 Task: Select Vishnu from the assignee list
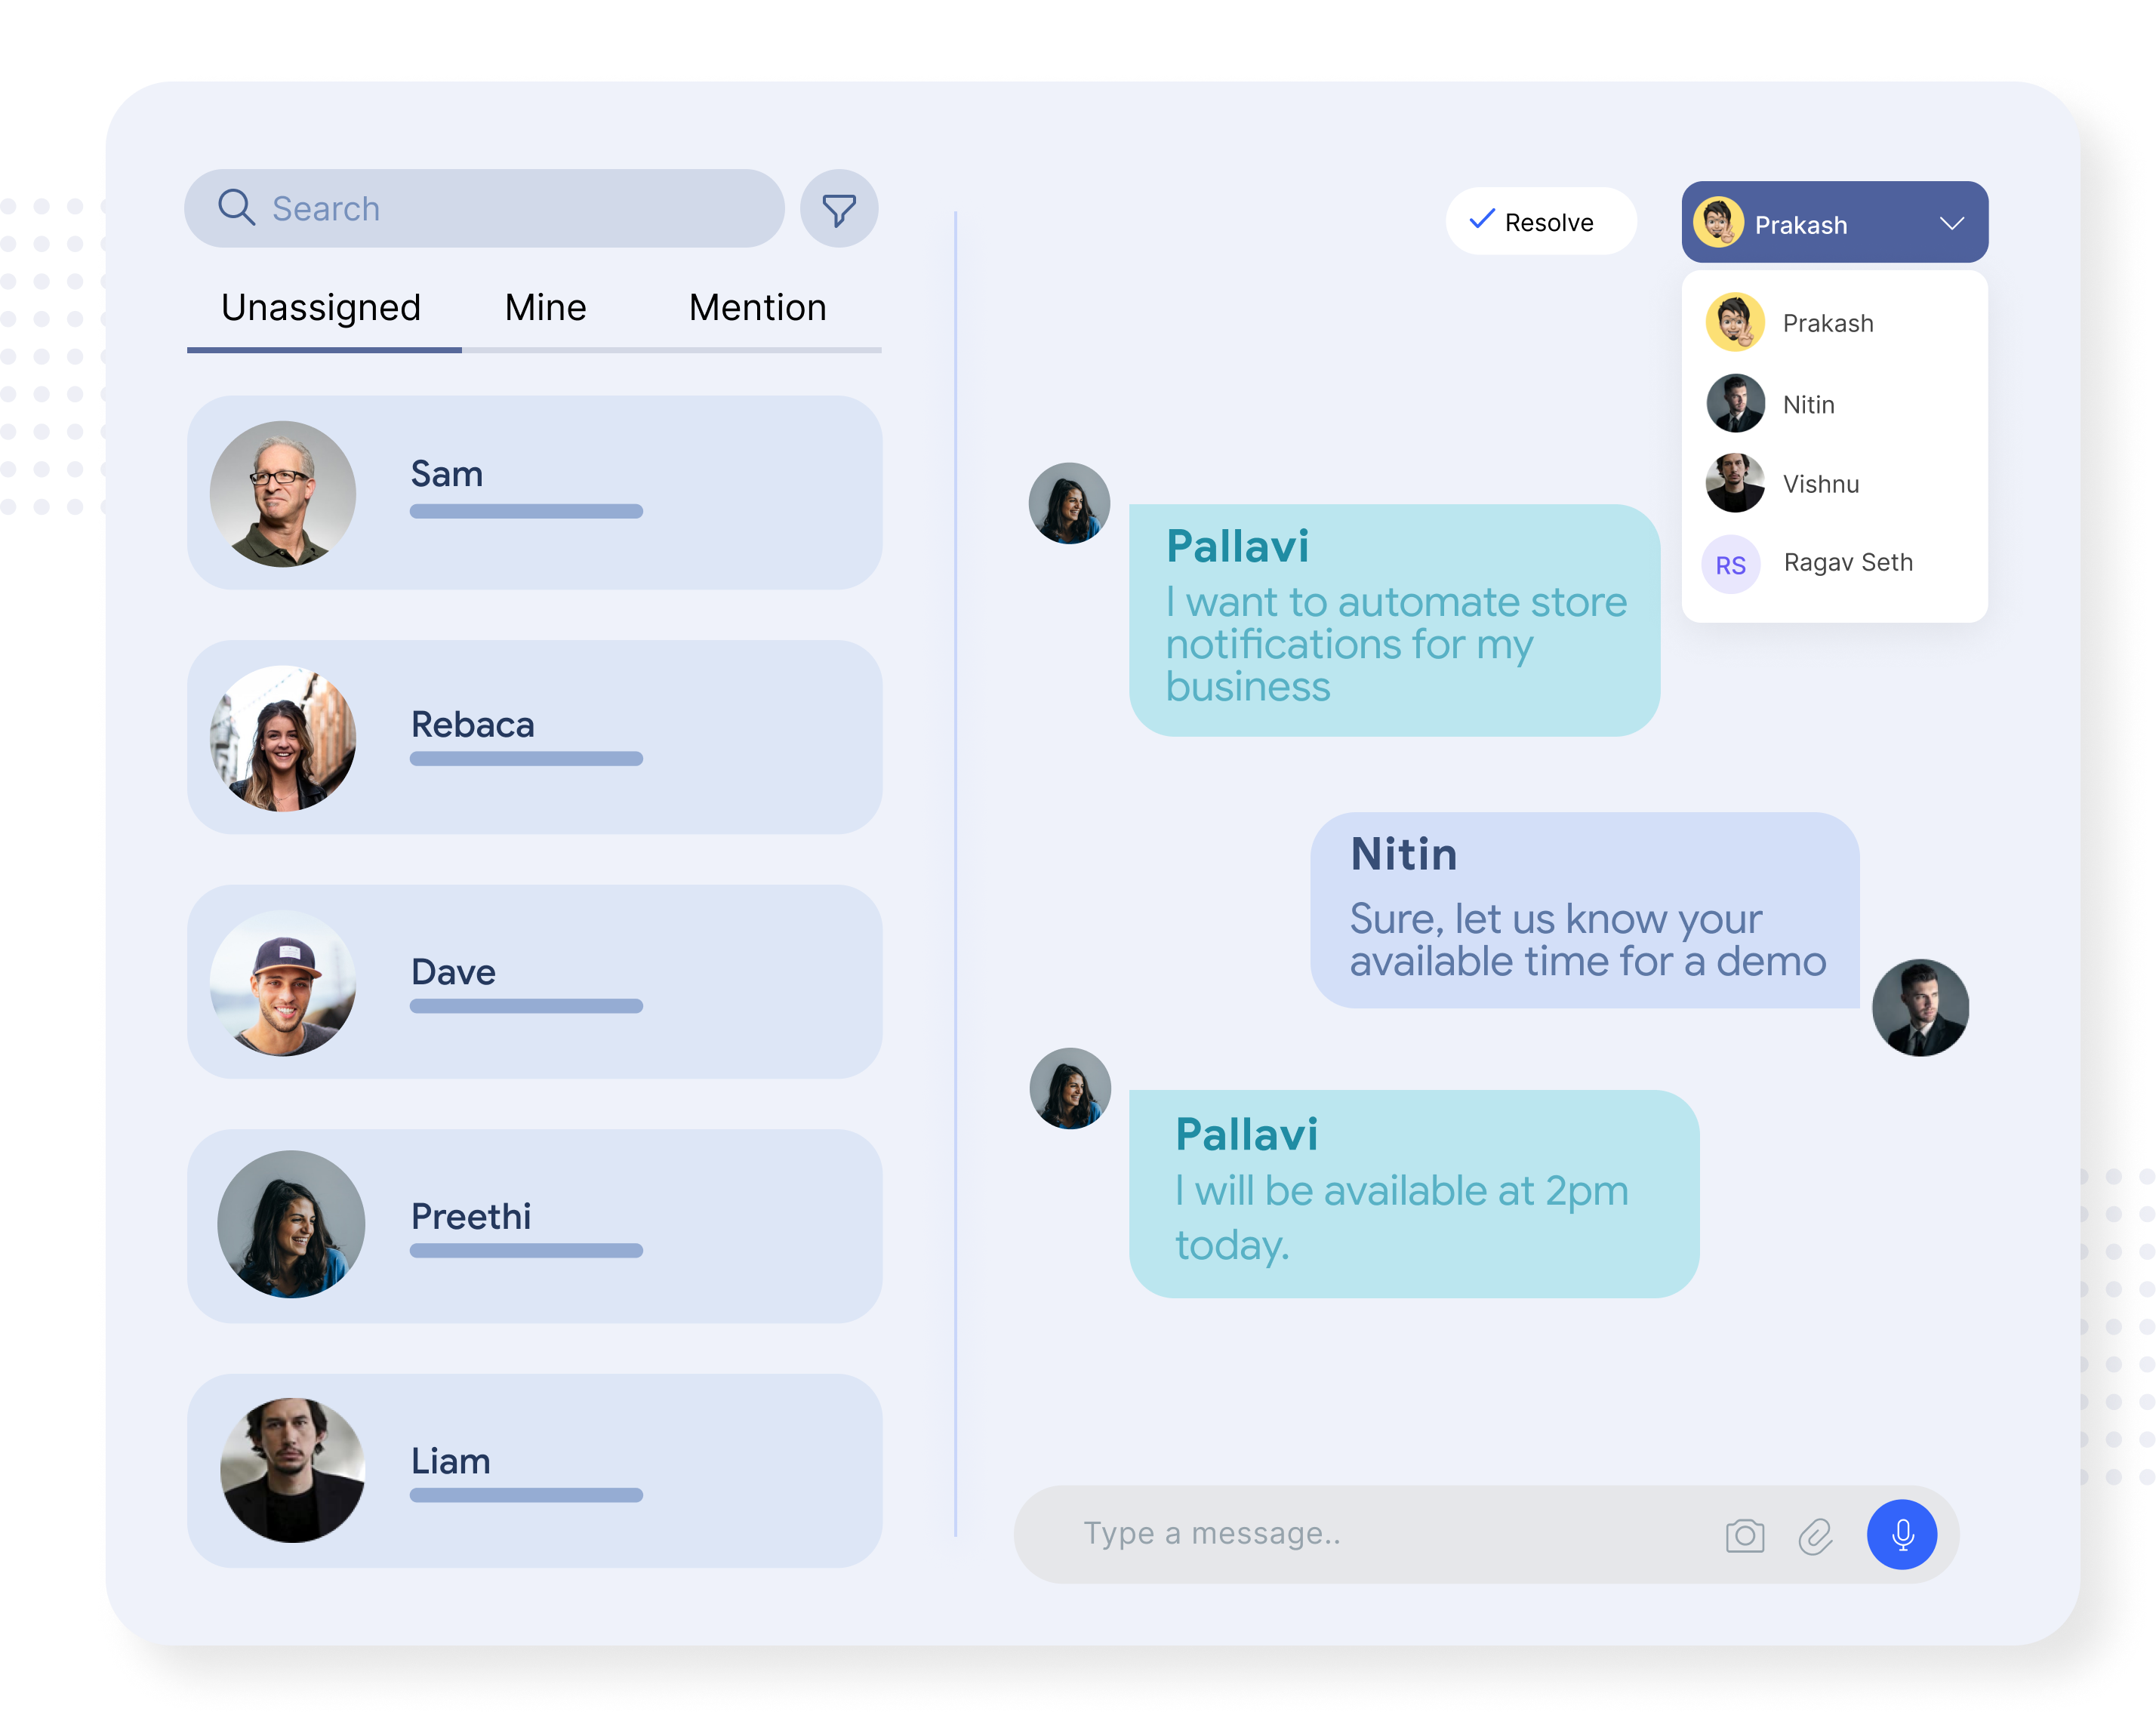[x=1834, y=484]
